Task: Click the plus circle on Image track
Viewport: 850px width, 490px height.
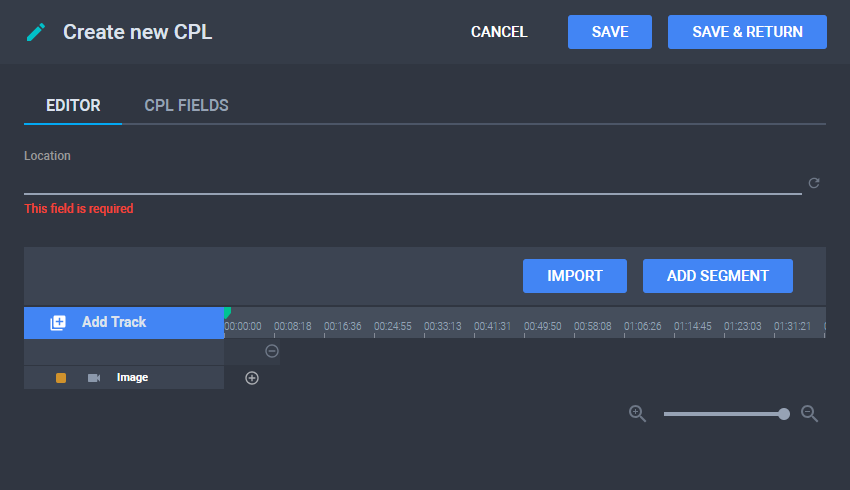Action: click(x=252, y=378)
